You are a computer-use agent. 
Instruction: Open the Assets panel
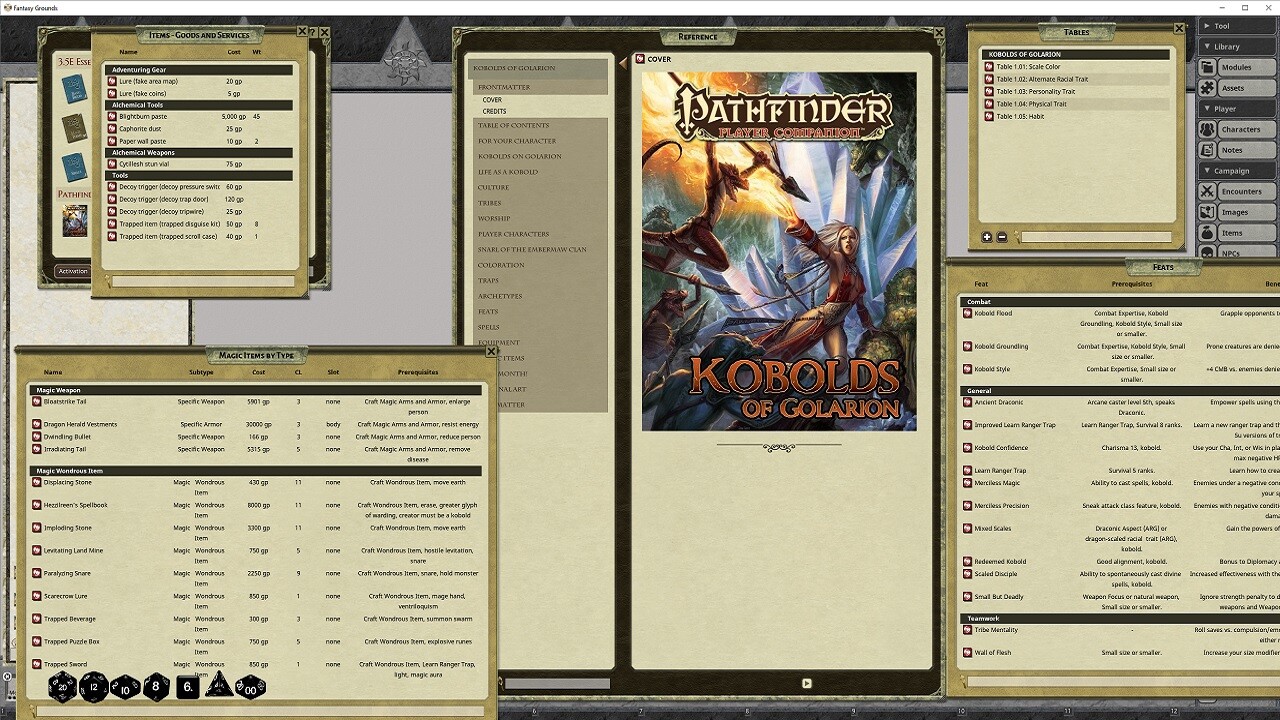[x=1236, y=87]
